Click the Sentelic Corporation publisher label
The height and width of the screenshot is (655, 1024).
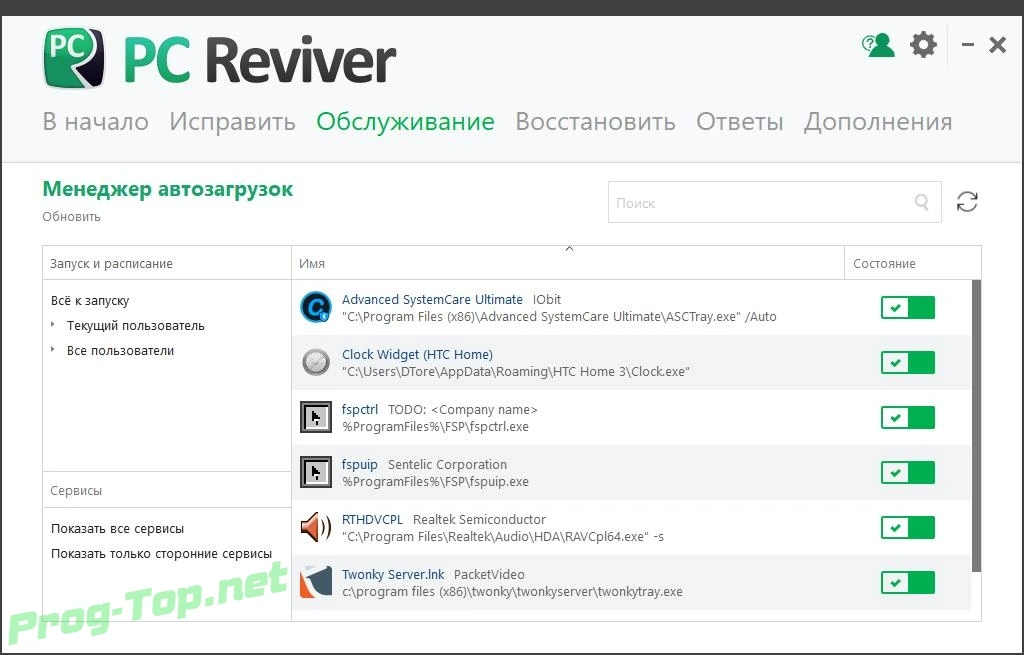click(x=447, y=464)
